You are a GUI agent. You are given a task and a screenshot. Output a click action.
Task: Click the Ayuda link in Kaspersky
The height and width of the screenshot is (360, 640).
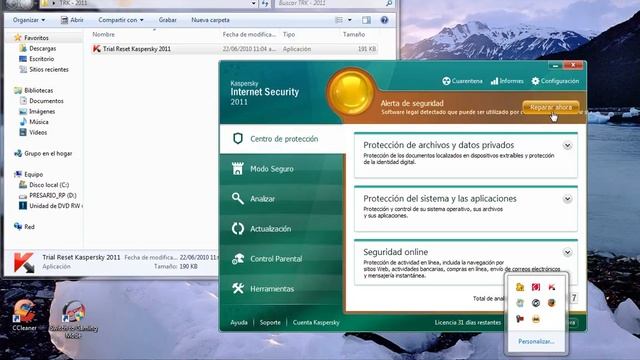[x=239, y=322]
